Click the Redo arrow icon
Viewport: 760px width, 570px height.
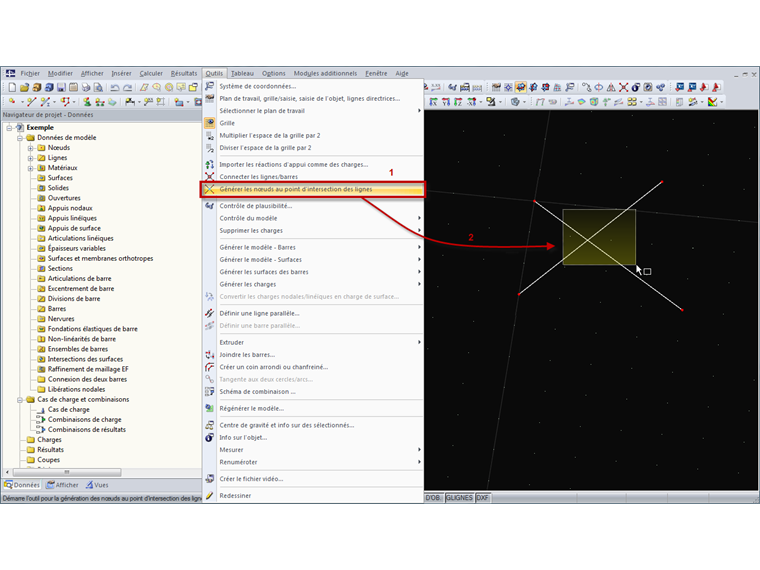point(127,88)
